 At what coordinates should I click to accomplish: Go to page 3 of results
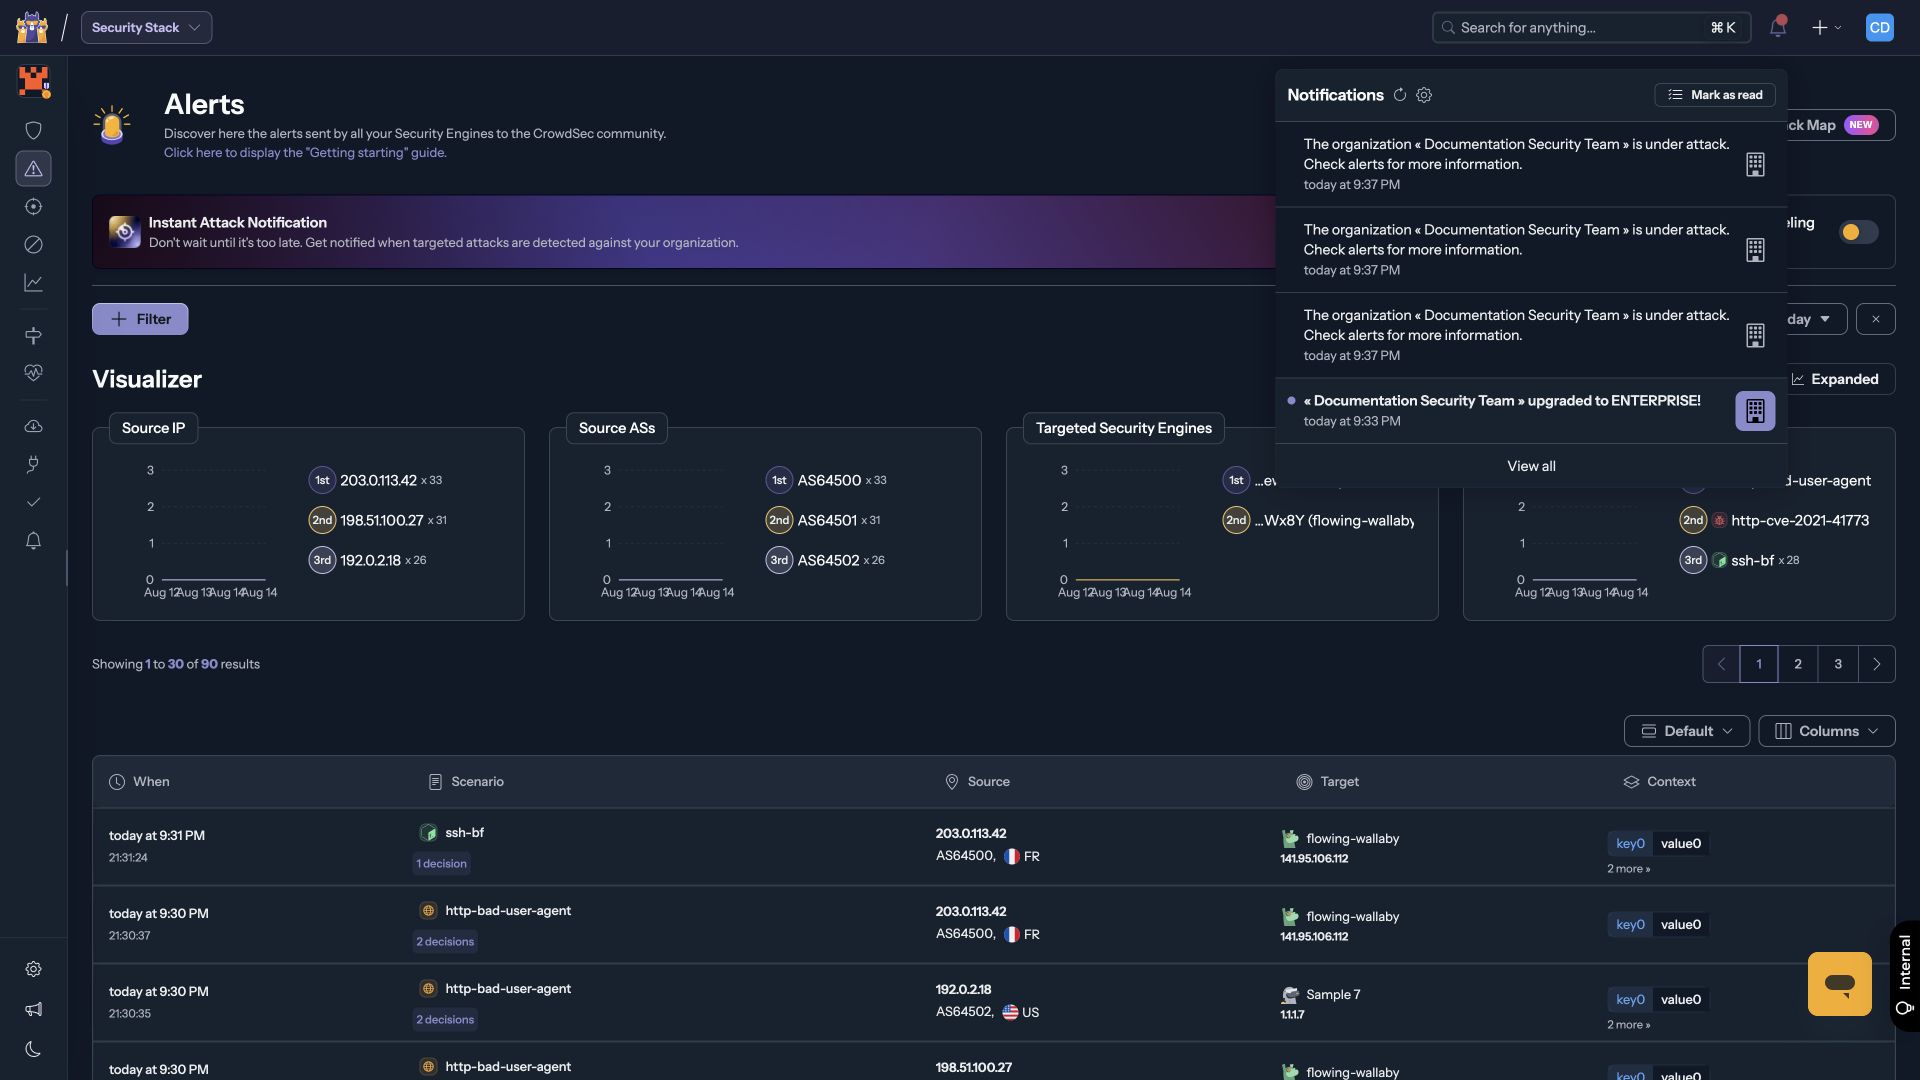[1838, 664]
